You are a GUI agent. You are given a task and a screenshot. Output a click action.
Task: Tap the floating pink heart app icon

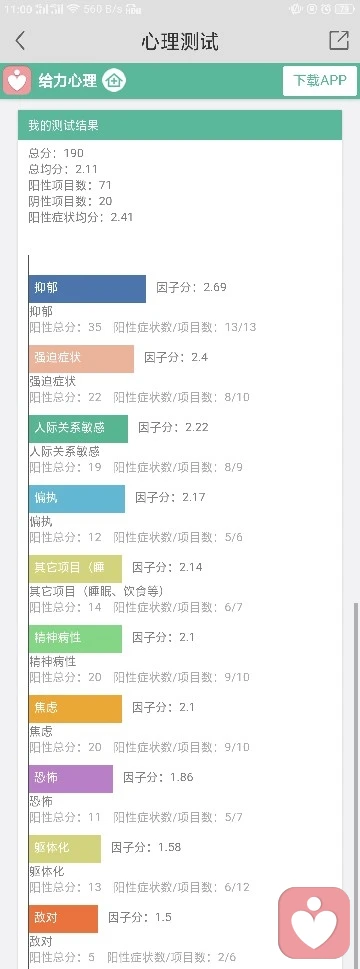coord(314,923)
